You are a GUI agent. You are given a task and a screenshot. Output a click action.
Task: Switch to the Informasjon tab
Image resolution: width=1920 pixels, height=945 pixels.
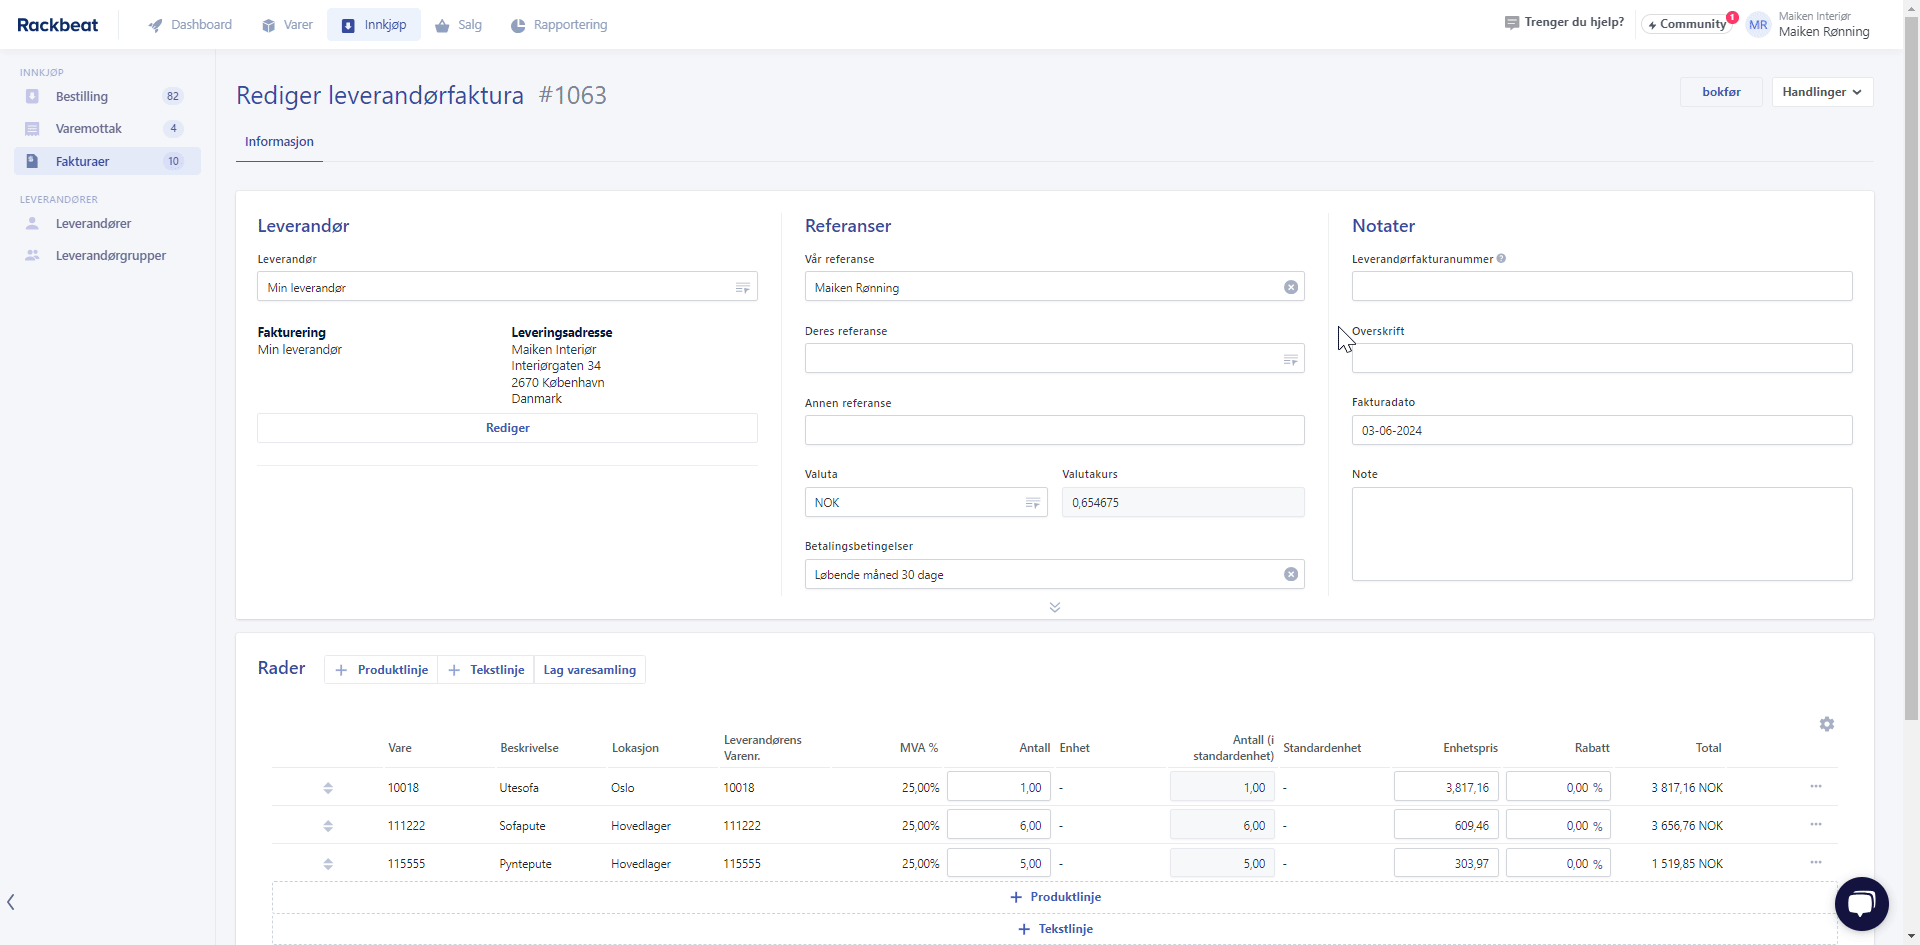click(279, 142)
